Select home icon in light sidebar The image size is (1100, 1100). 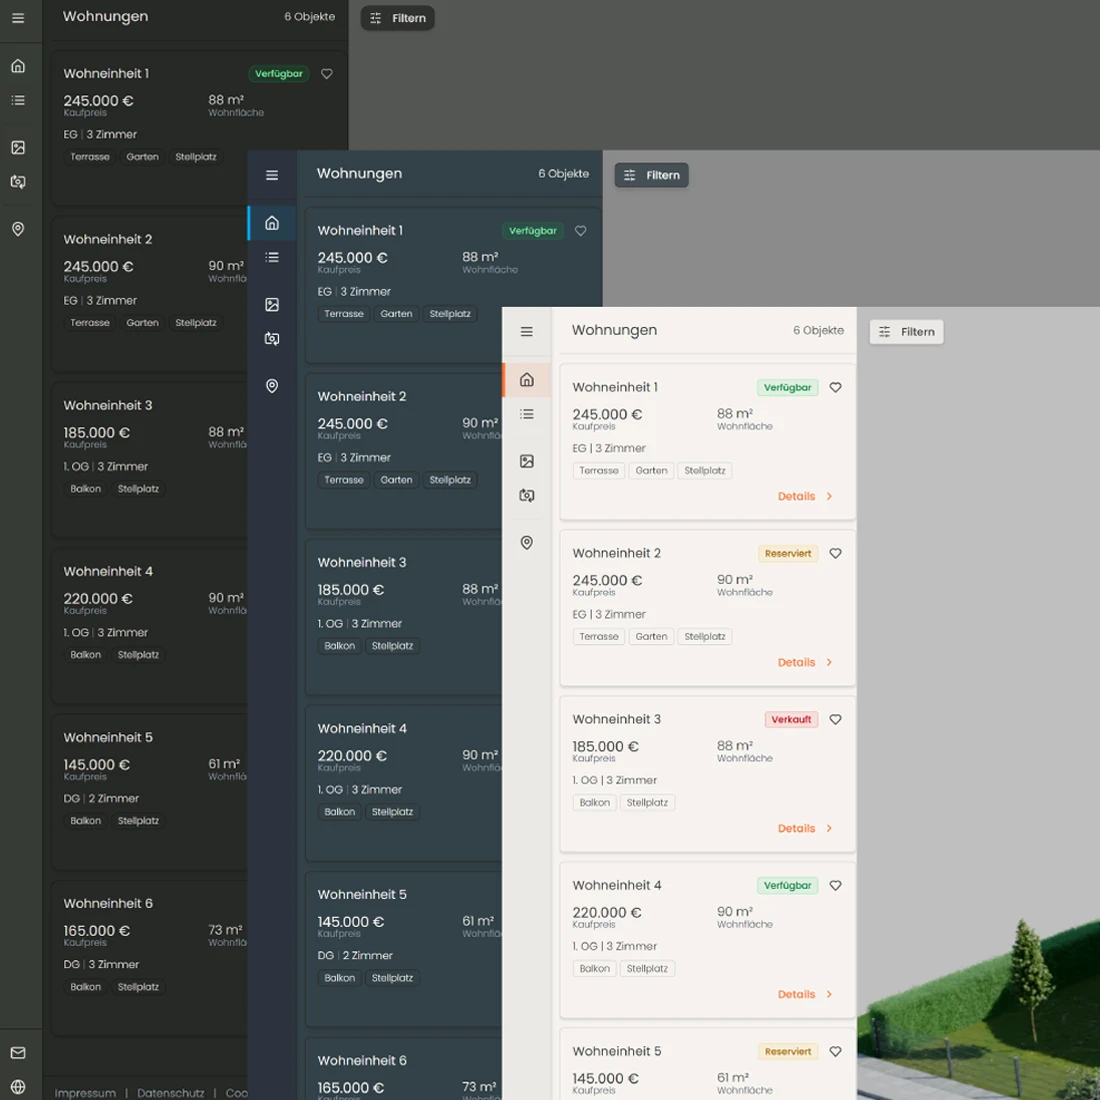[x=527, y=380]
